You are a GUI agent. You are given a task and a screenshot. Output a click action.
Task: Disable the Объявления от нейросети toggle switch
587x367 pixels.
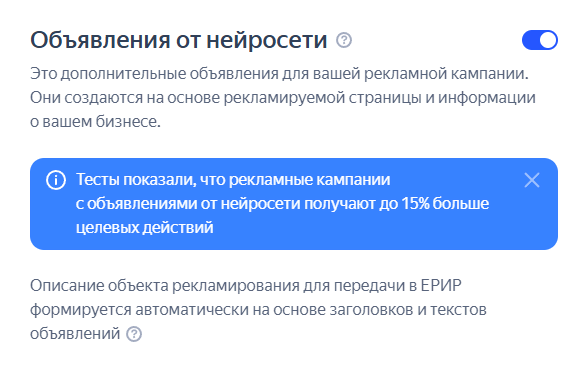539,40
